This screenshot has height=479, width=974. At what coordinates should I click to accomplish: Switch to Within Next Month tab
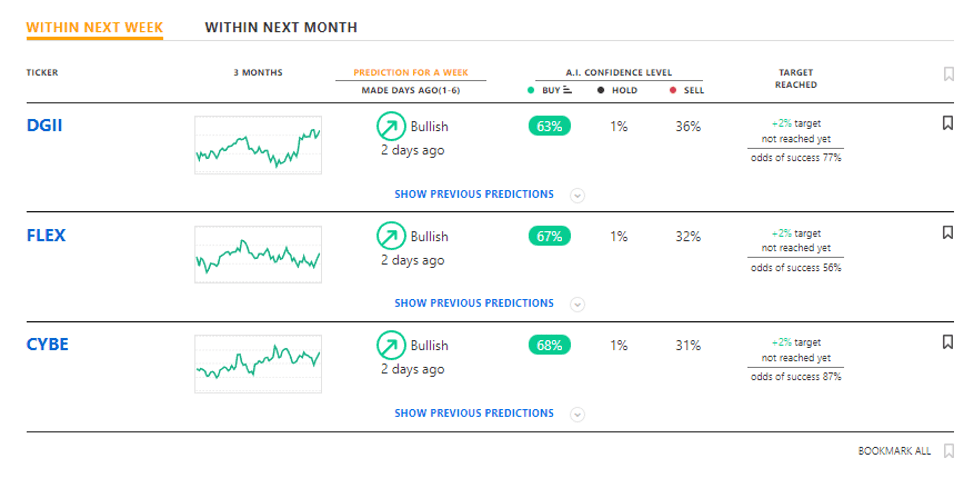(281, 27)
